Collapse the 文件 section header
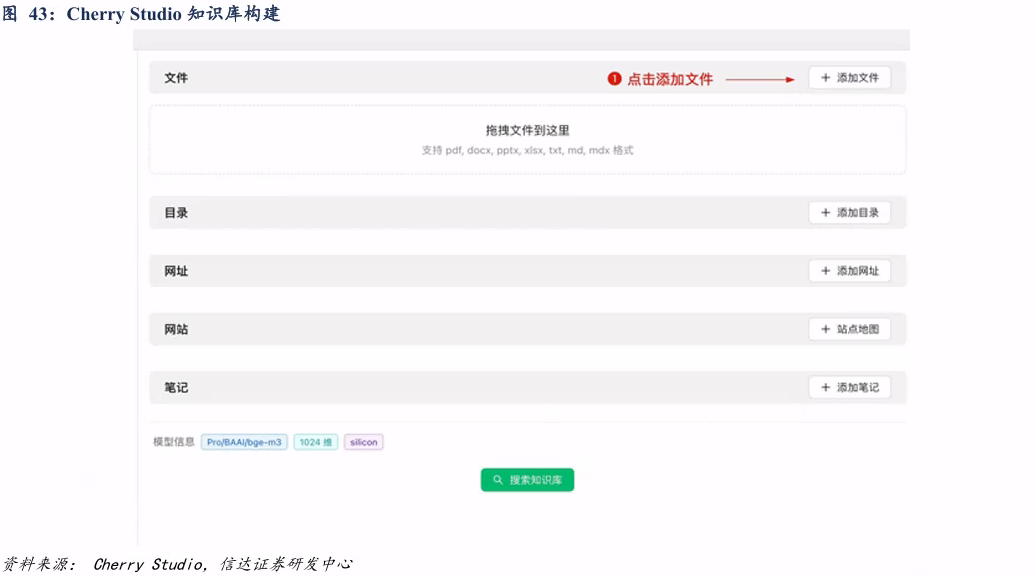The image size is (1035, 576). (x=176, y=78)
